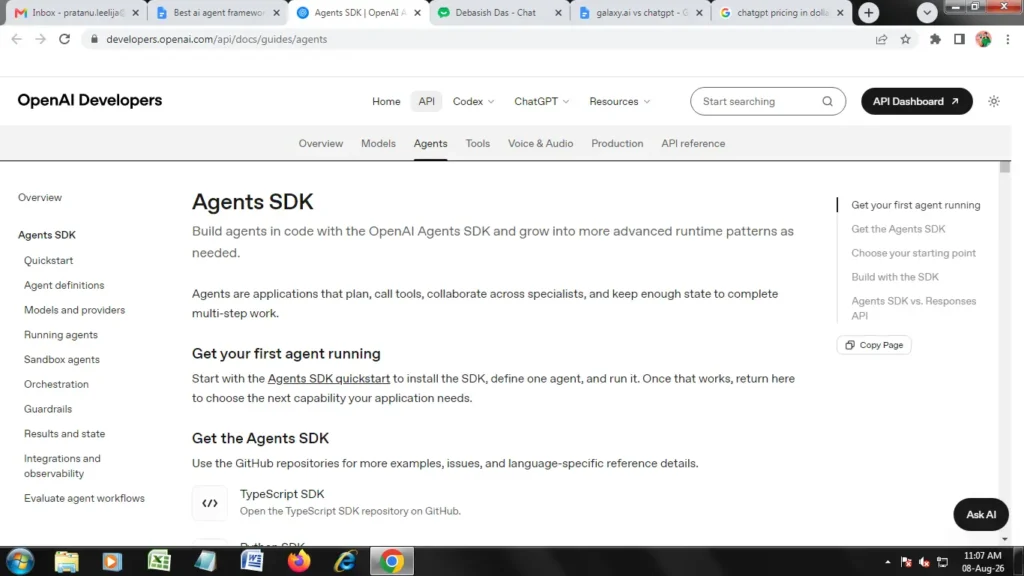This screenshot has height=576, width=1024.
Task: Close the Inbox Gmail tab
Action: point(135,12)
